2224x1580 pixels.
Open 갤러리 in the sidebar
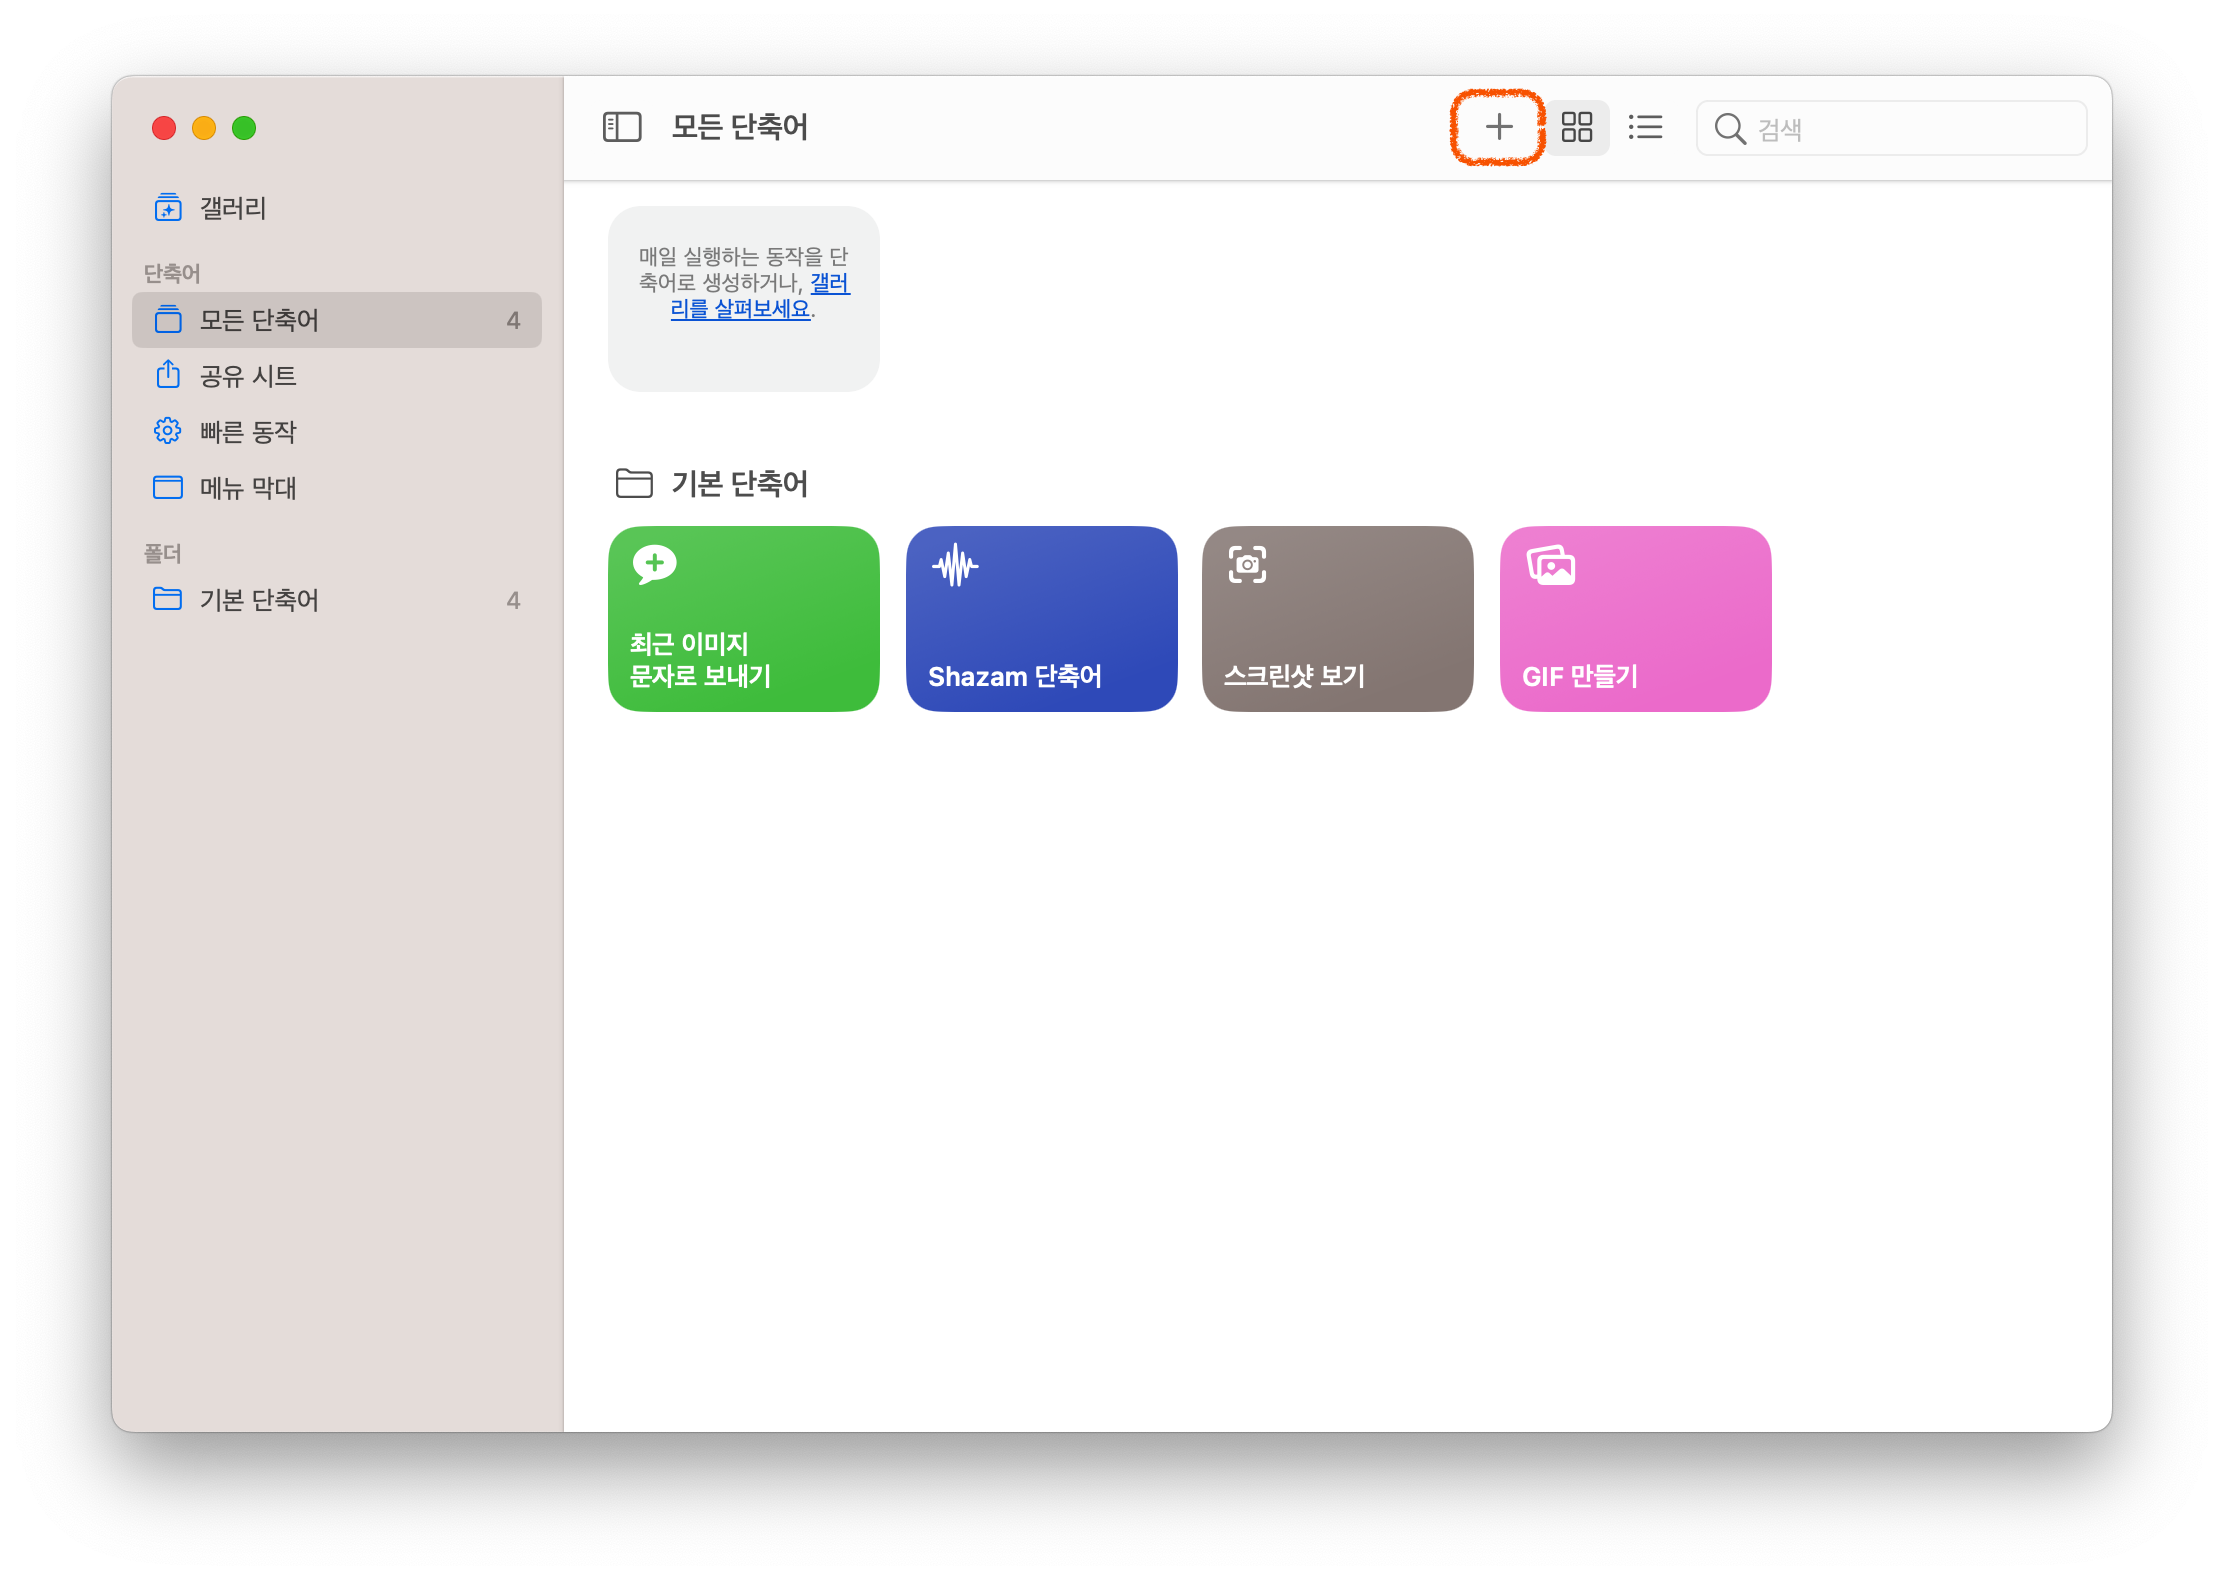[232, 208]
